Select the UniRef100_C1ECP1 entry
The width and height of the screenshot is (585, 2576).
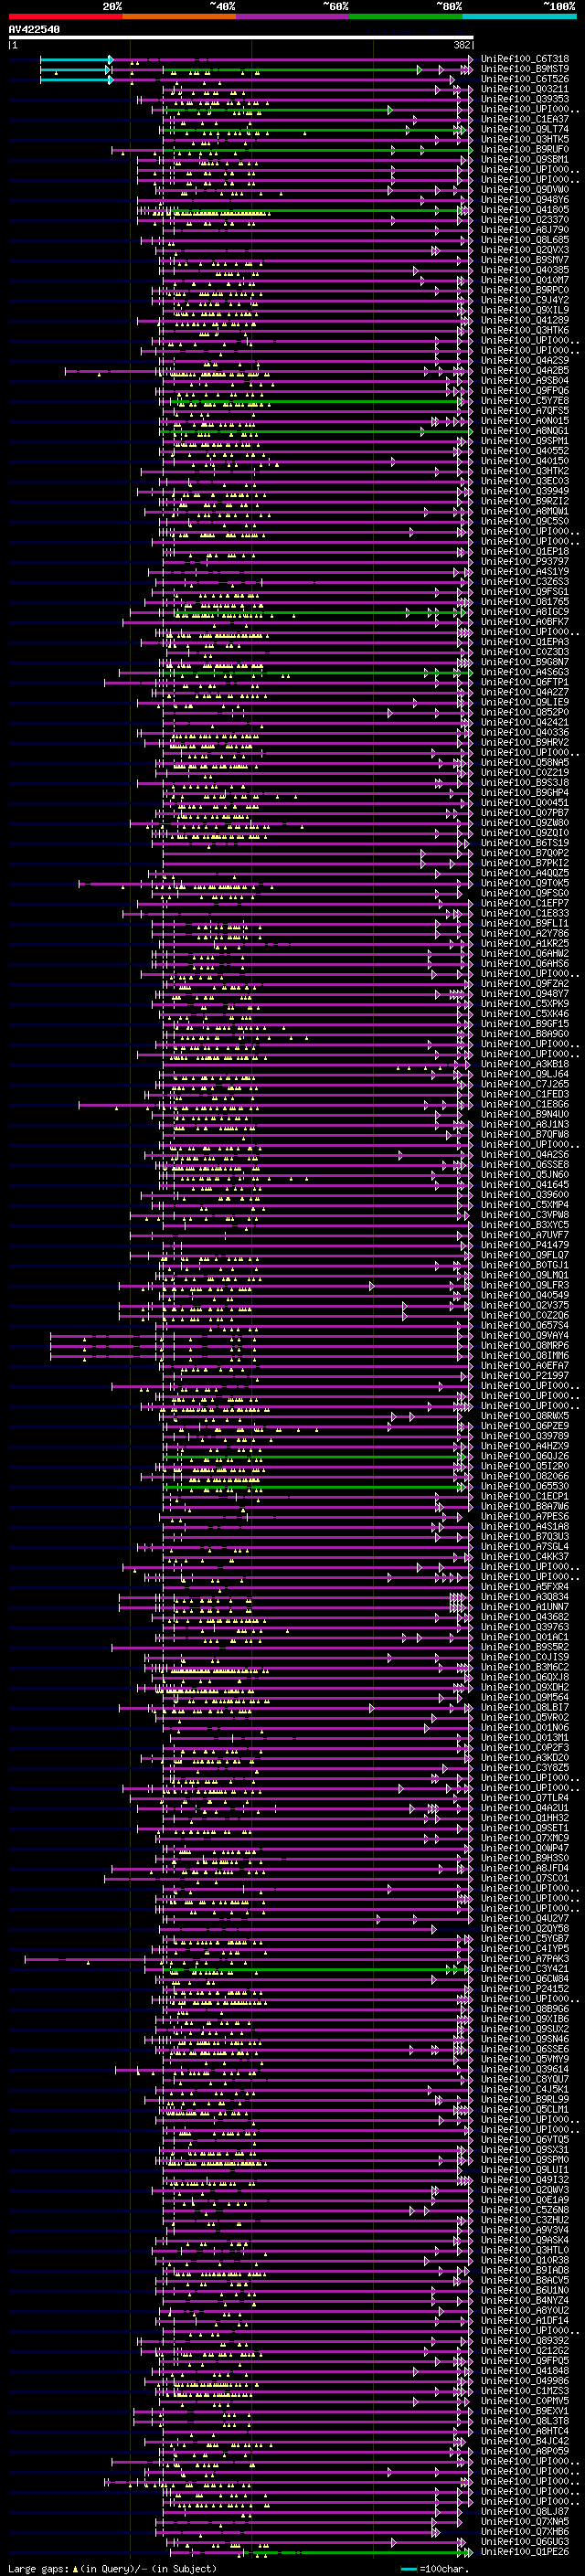pos(525,1497)
